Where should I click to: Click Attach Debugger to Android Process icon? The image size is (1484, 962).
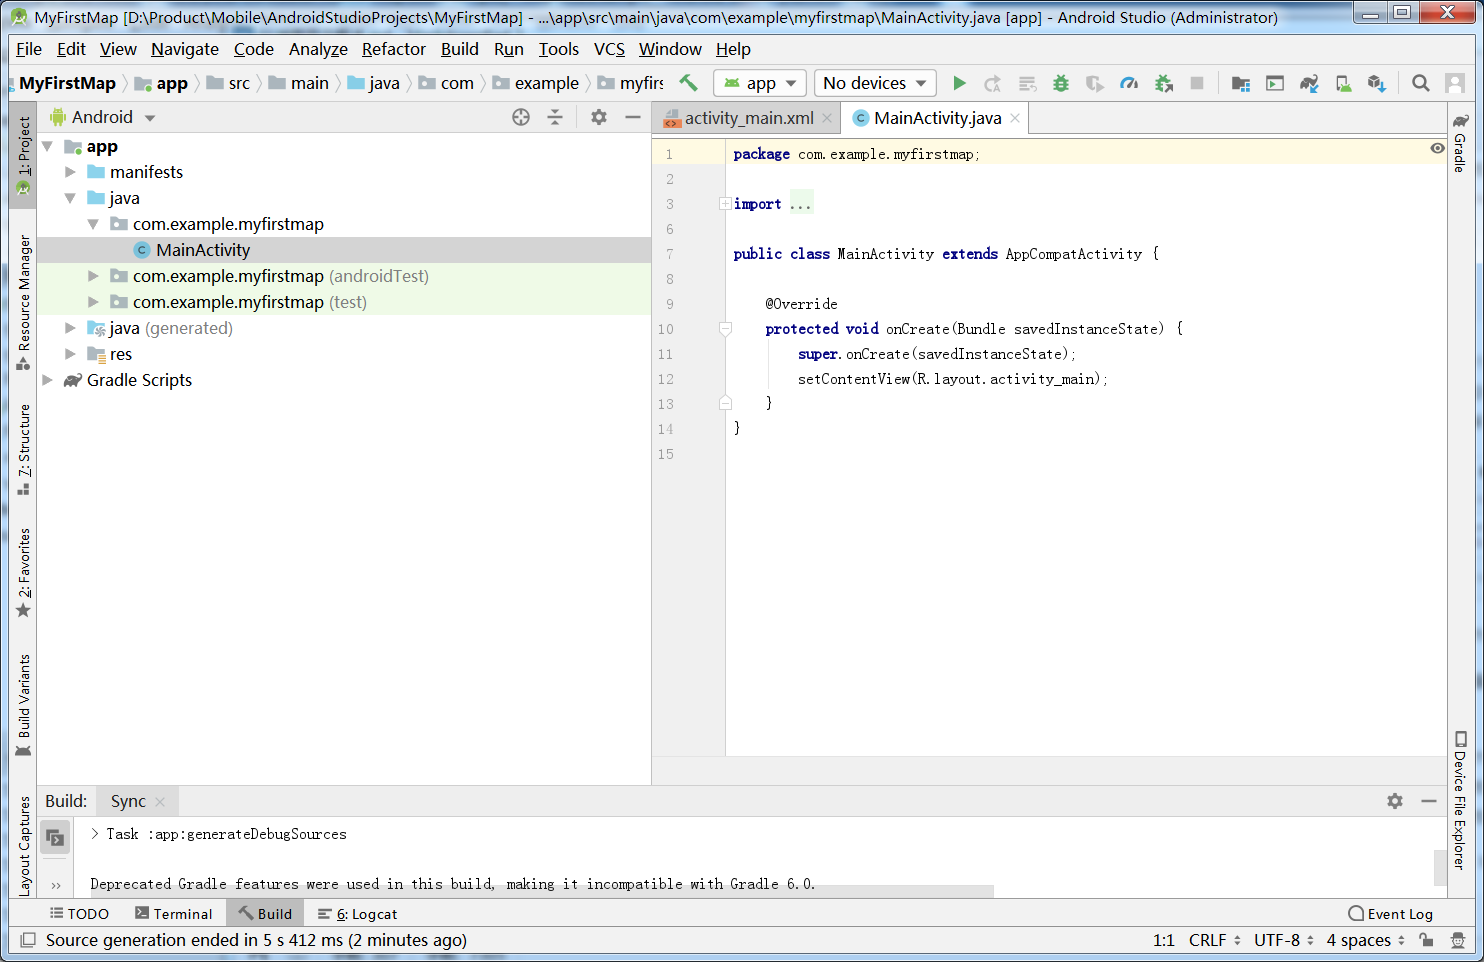(x=1163, y=83)
